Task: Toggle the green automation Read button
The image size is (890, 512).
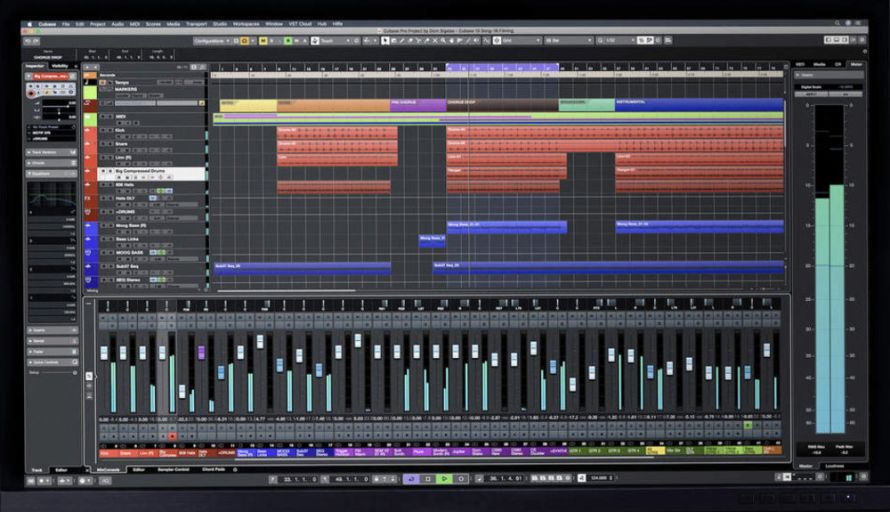Action: [x=288, y=41]
